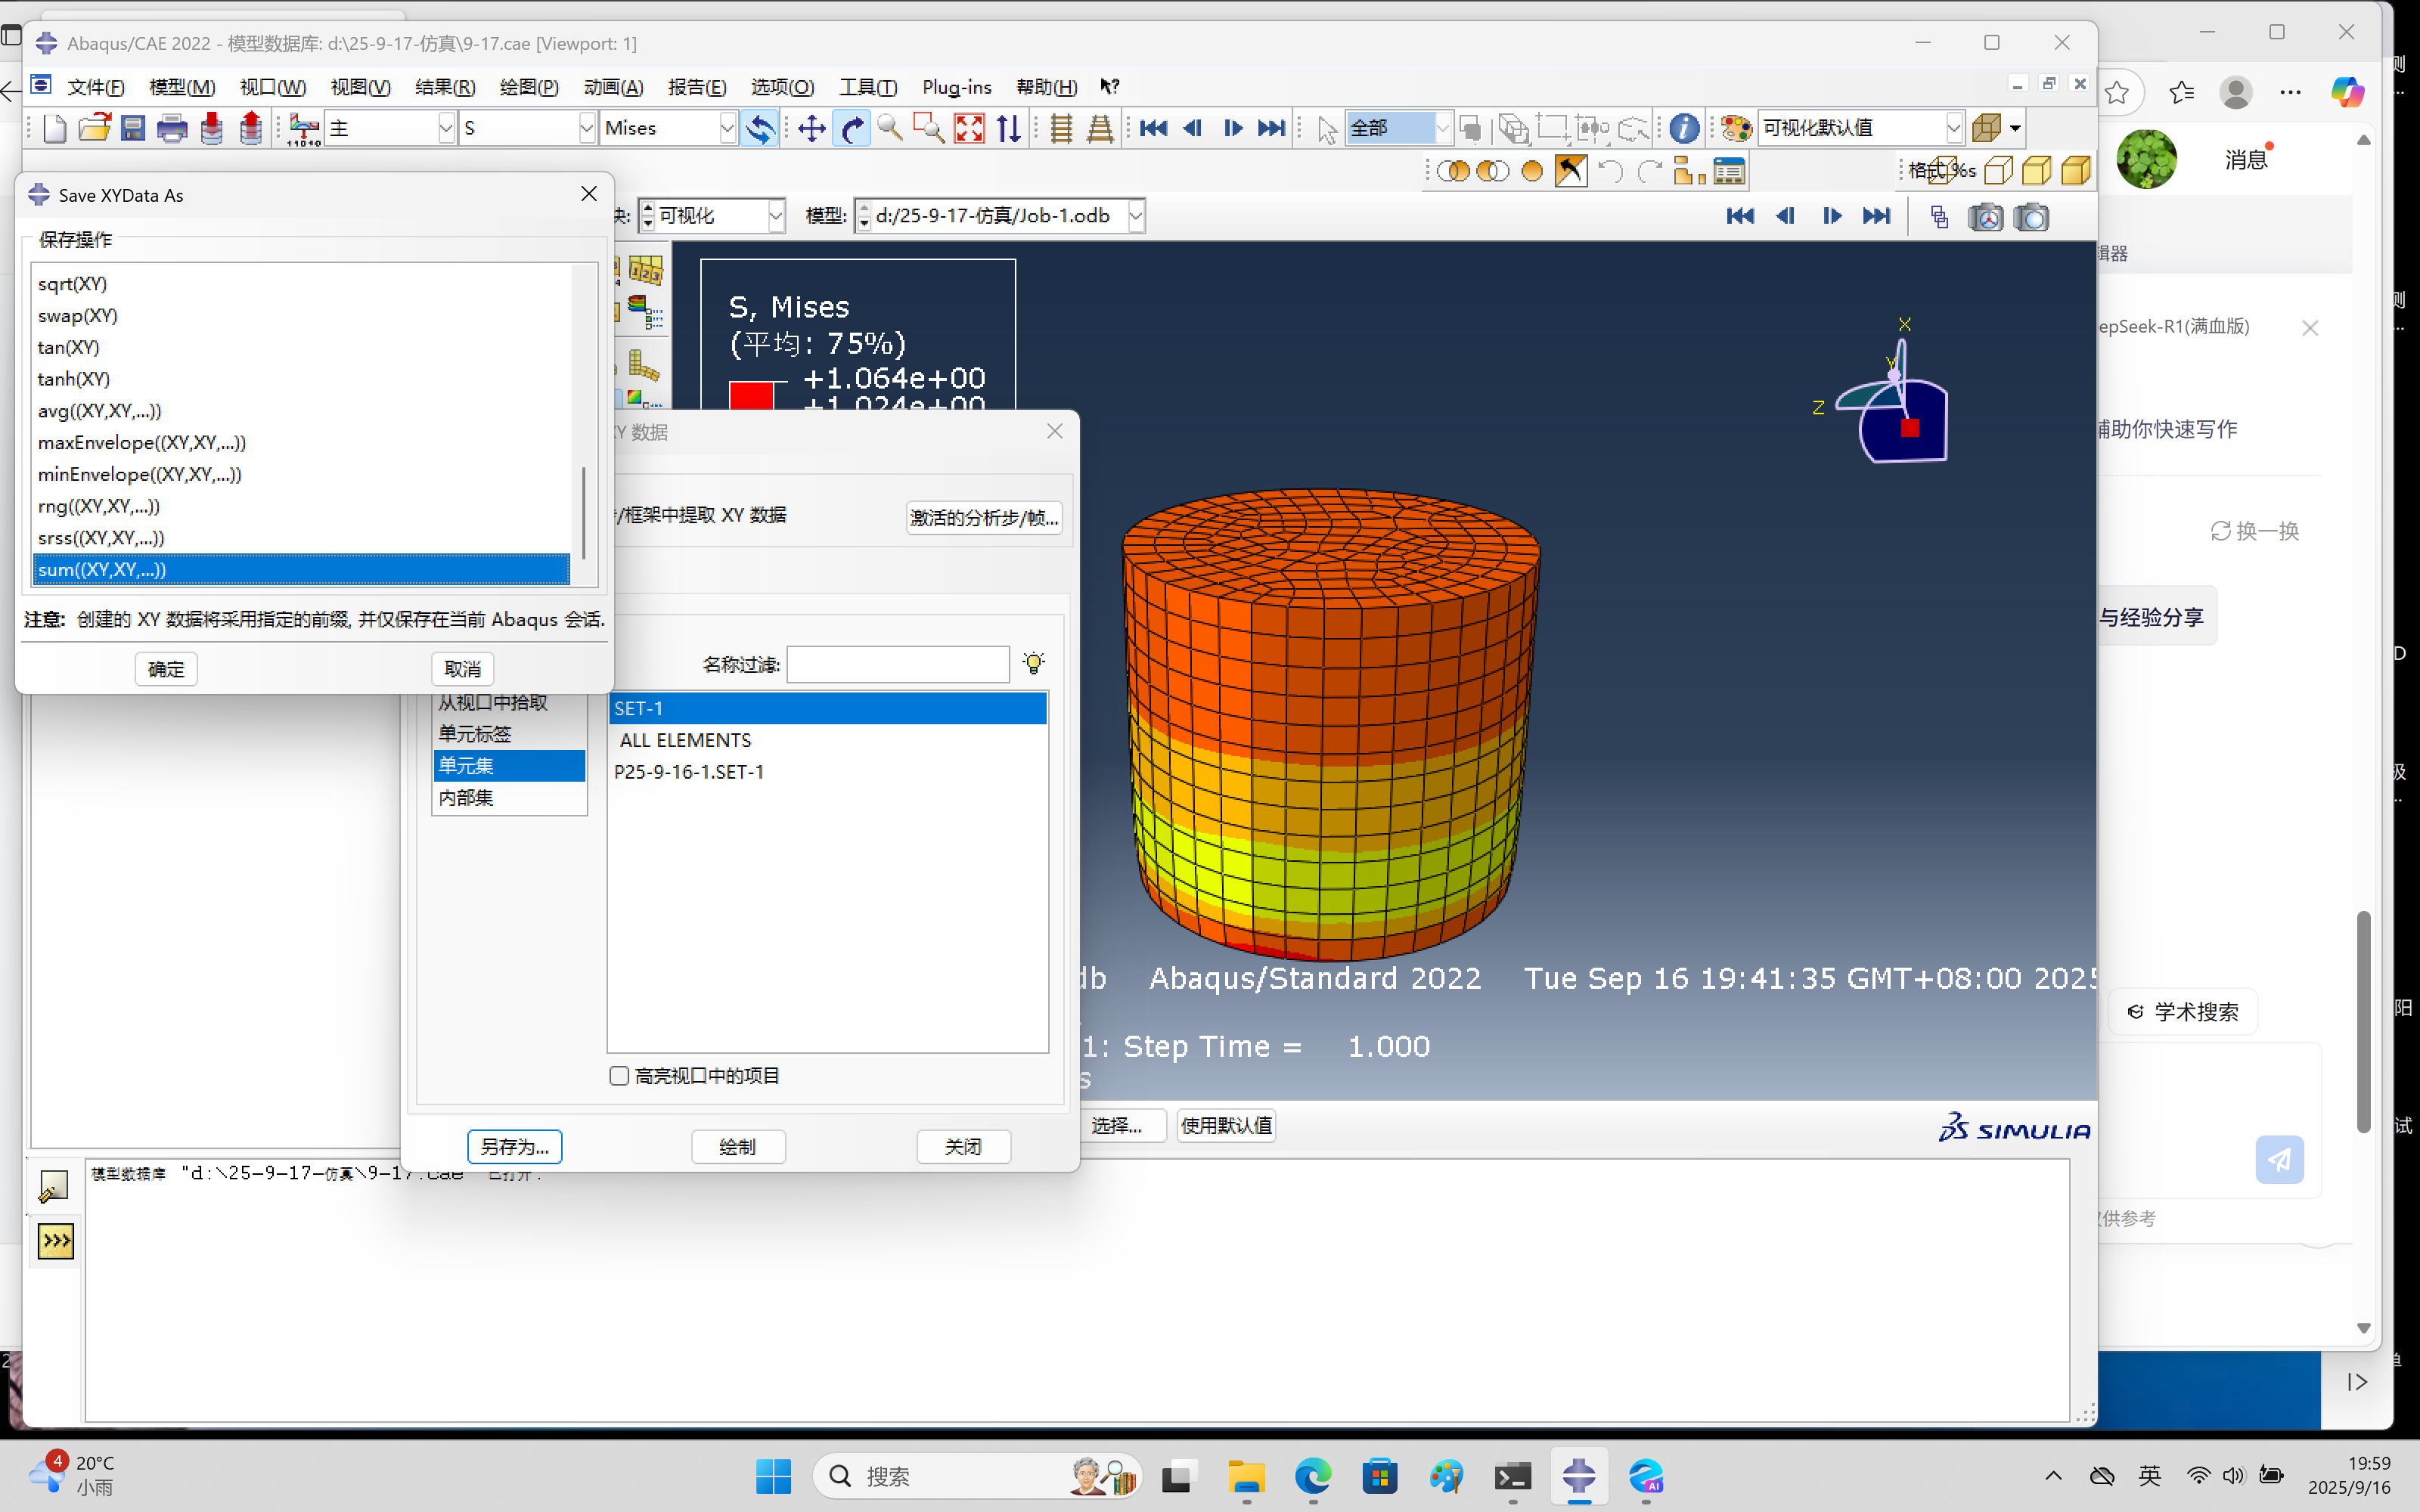
Task: Click the Save XYData operation list scrollbar
Action: tap(583, 512)
